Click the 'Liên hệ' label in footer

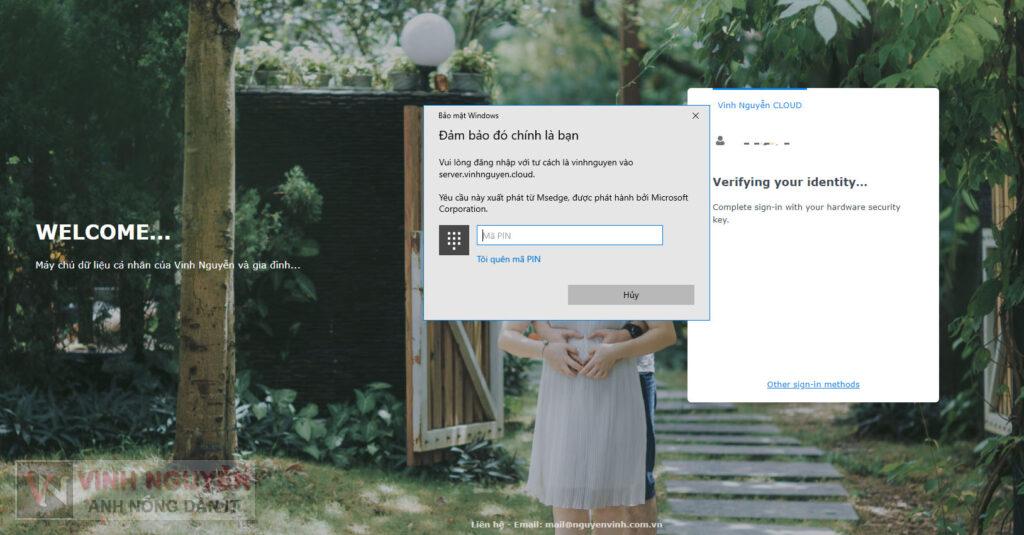pyautogui.click(x=490, y=524)
